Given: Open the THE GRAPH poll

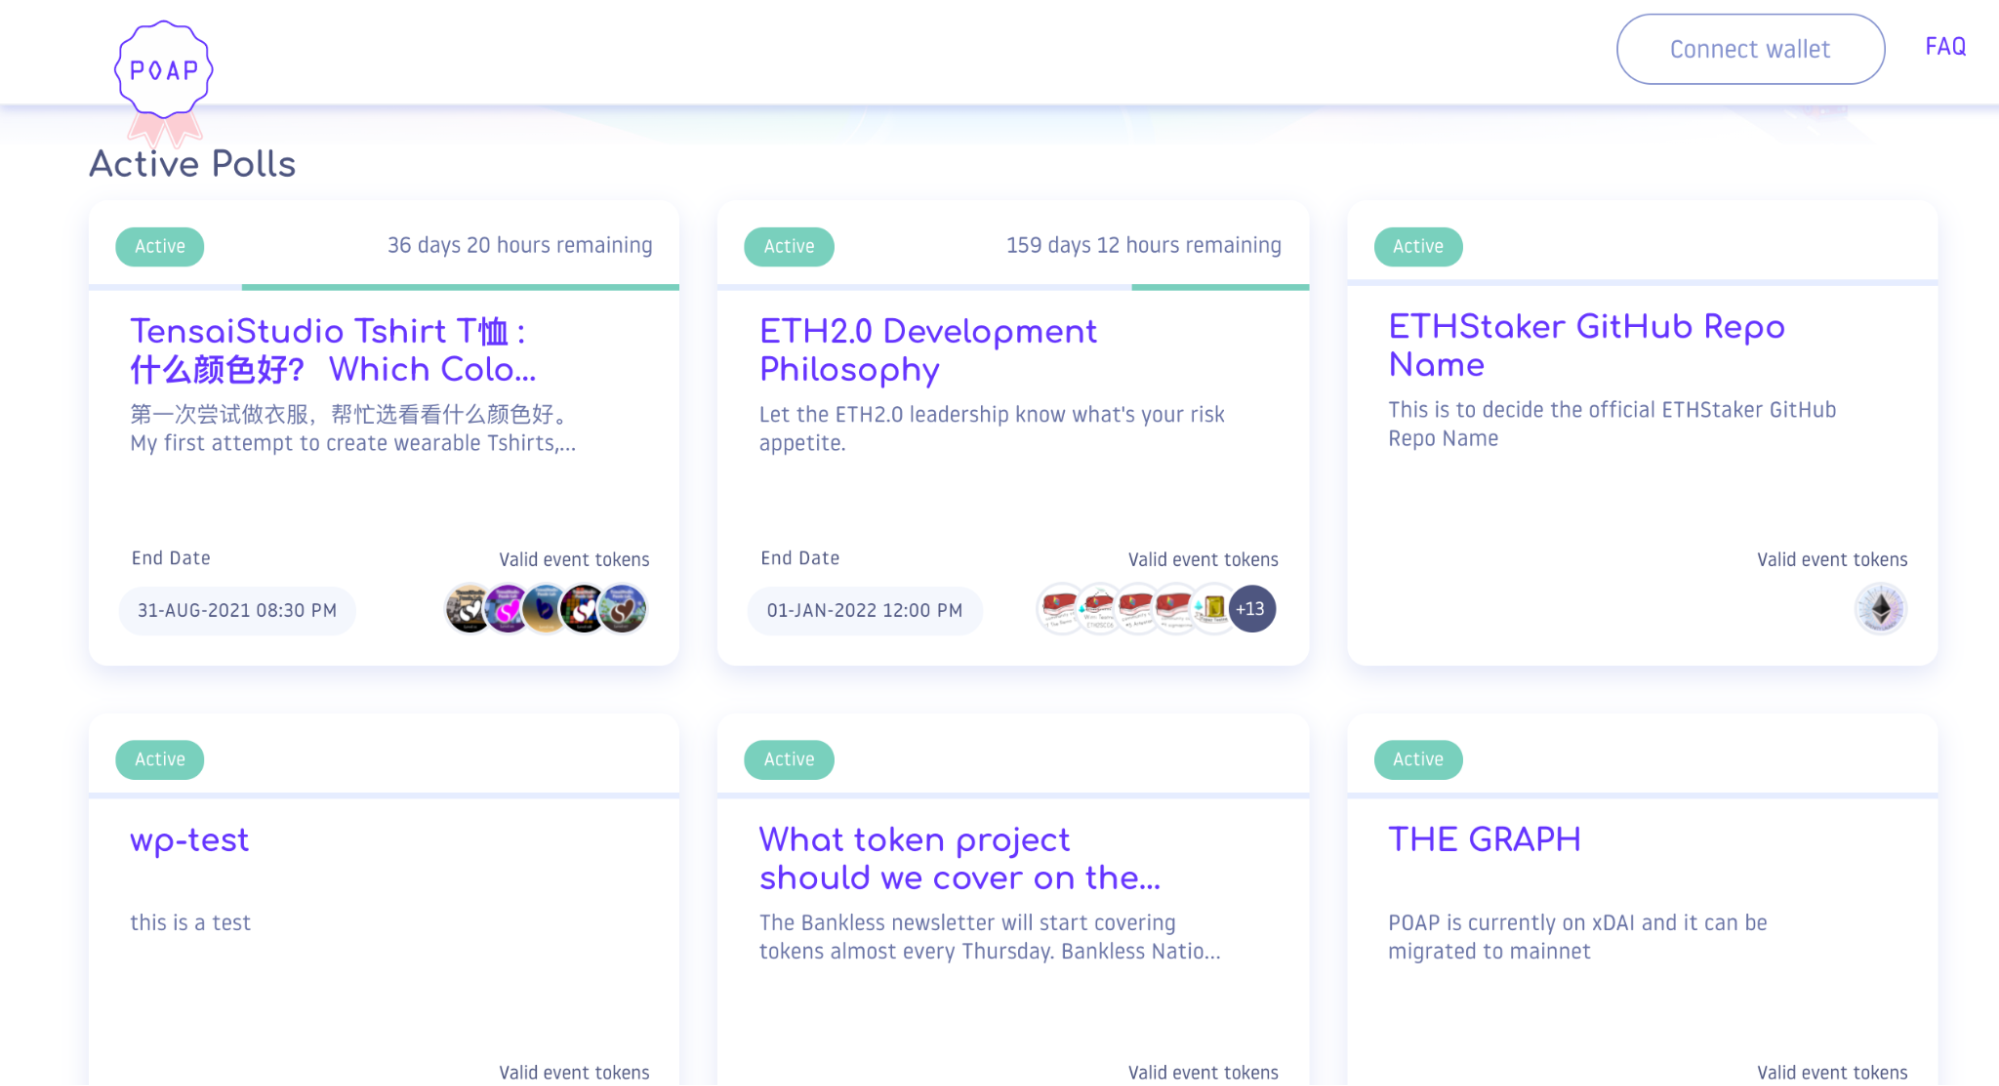Looking at the screenshot, I should [1484, 840].
